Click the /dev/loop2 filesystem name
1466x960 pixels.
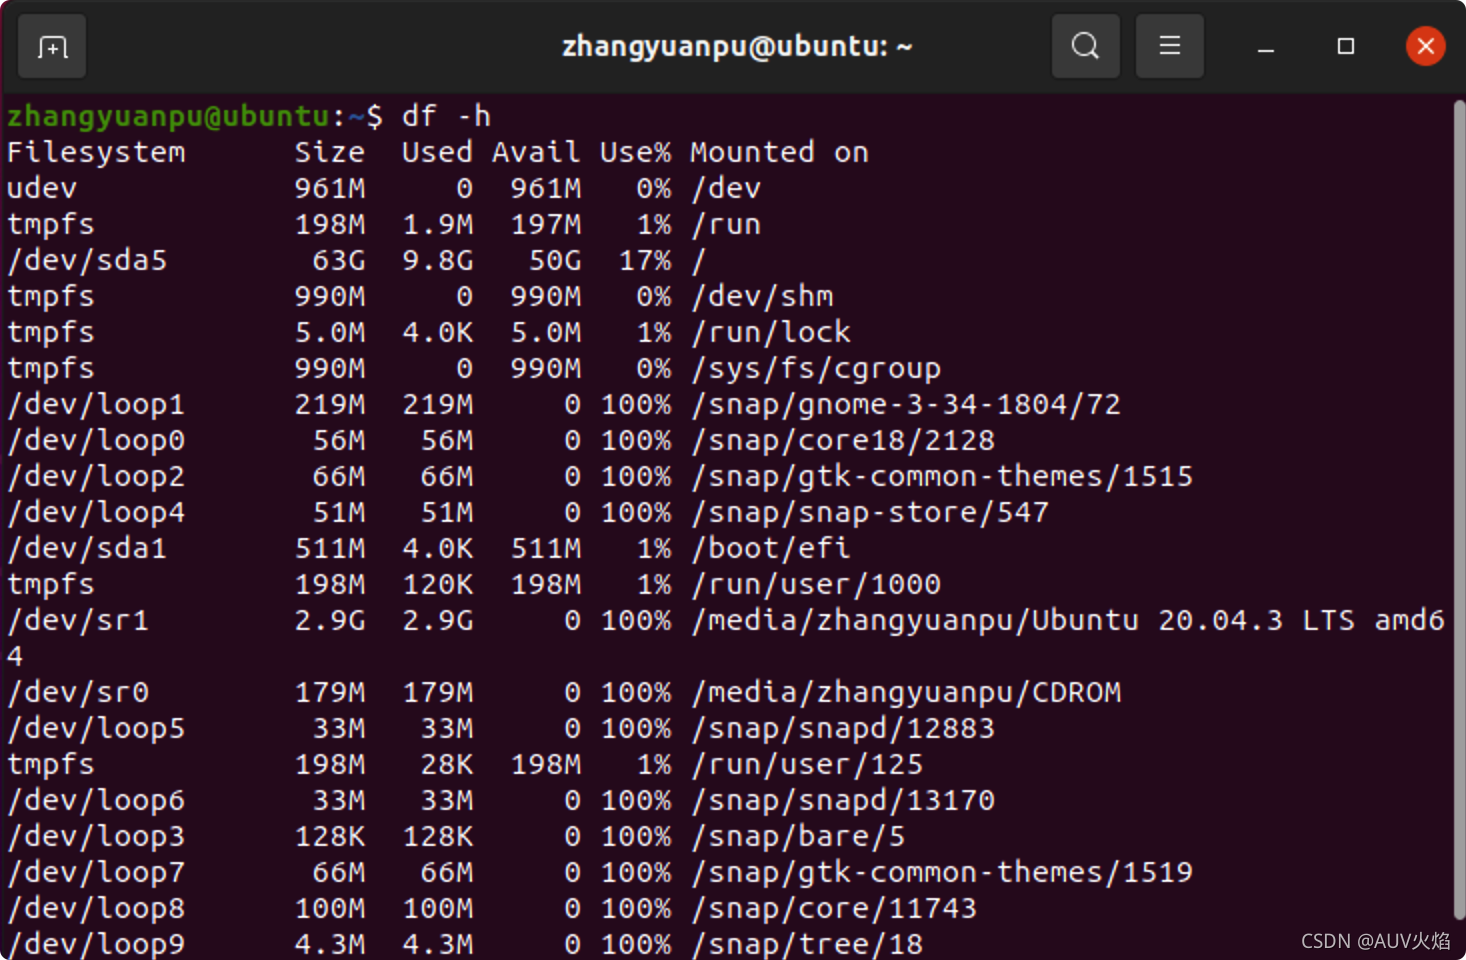(x=96, y=477)
